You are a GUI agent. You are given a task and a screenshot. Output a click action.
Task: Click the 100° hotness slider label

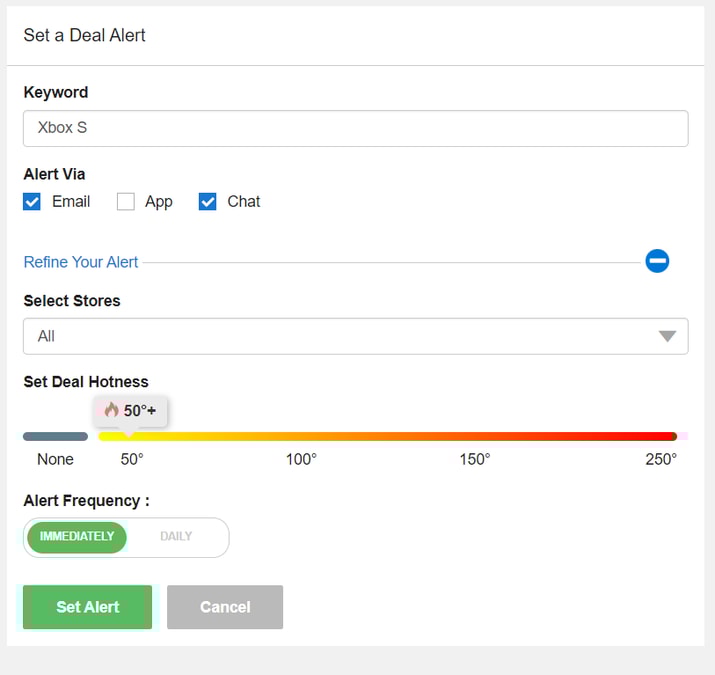click(x=301, y=459)
